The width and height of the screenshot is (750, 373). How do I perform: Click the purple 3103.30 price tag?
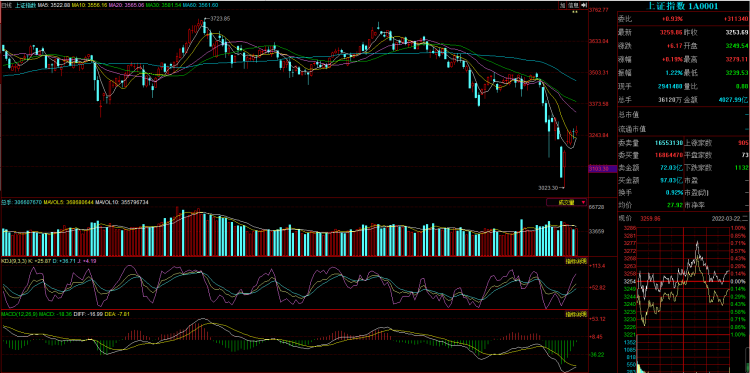603,169
